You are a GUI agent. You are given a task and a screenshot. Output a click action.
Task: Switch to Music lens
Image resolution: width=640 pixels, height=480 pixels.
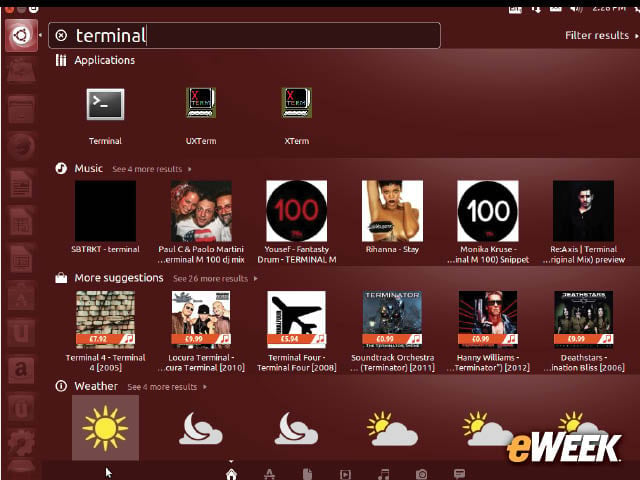pyautogui.click(x=384, y=474)
